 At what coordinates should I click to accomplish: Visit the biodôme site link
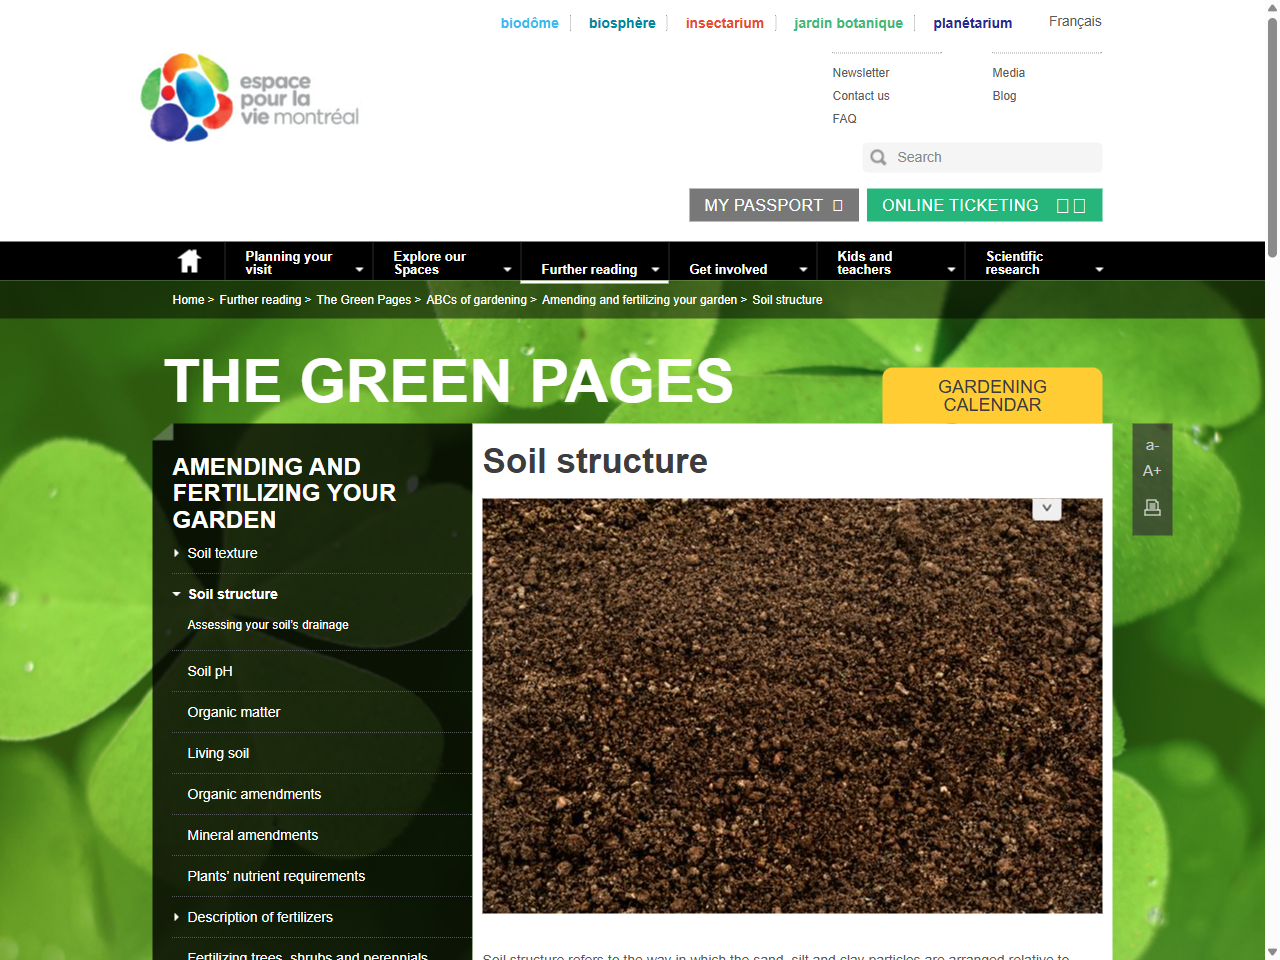(x=529, y=23)
